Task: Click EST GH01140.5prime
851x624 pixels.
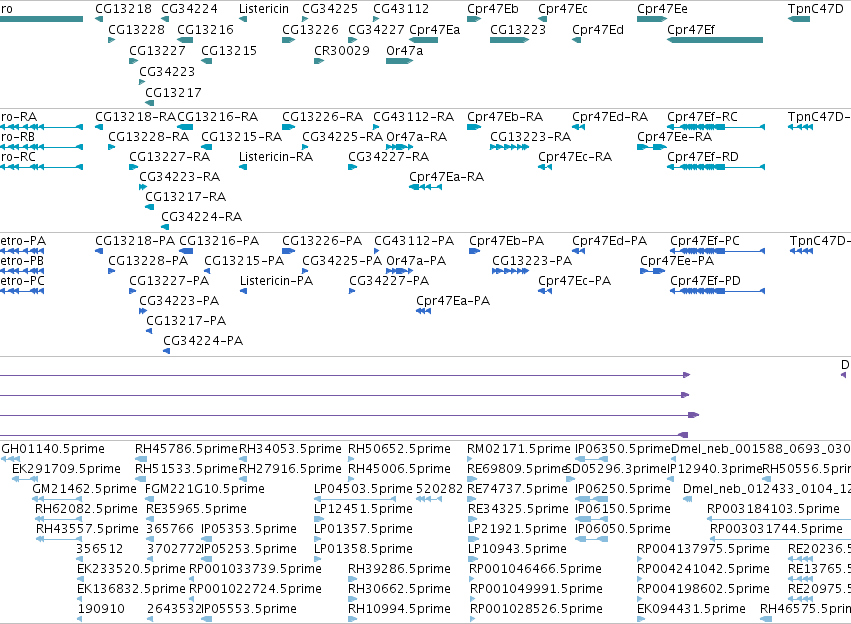Action: coord(53,449)
